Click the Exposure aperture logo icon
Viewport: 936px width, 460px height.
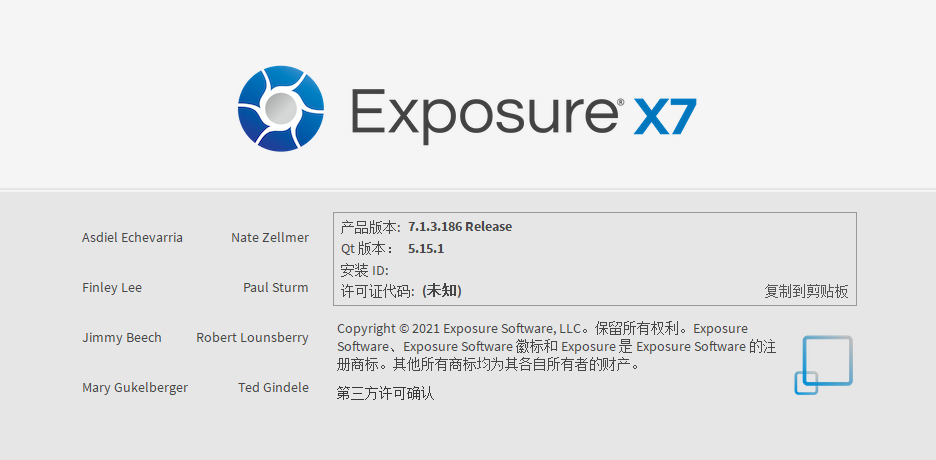pyautogui.click(x=281, y=109)
